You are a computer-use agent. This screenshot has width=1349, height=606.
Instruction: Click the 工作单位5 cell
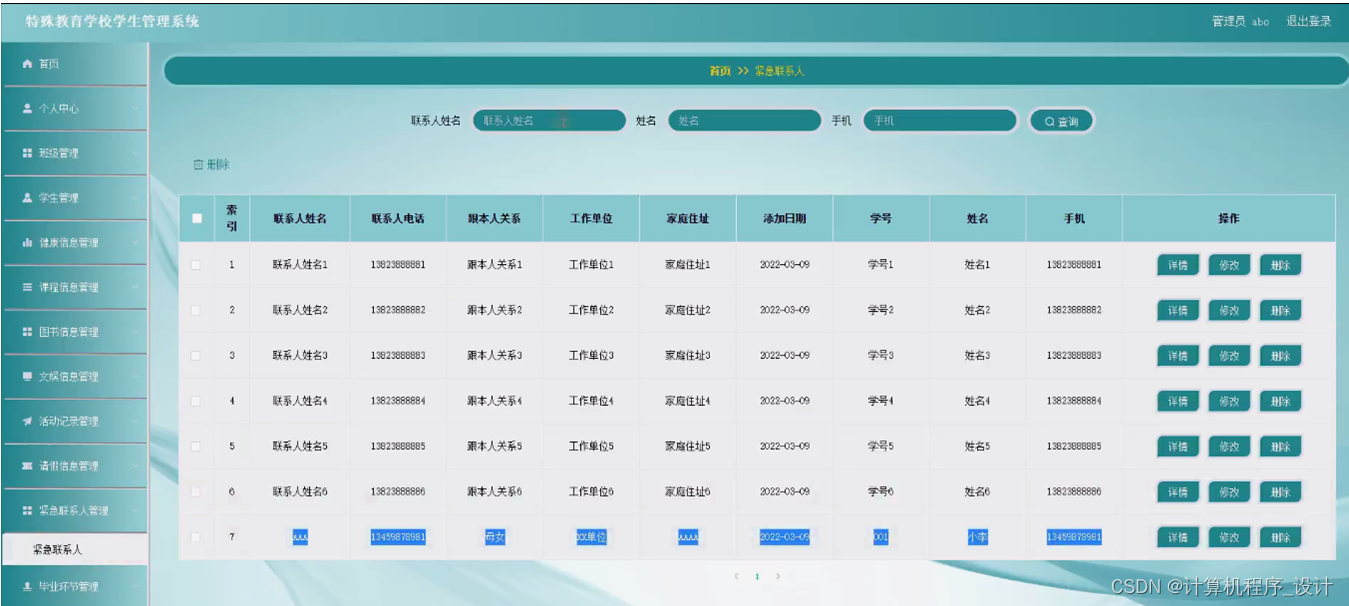click(x=591, y=446)
